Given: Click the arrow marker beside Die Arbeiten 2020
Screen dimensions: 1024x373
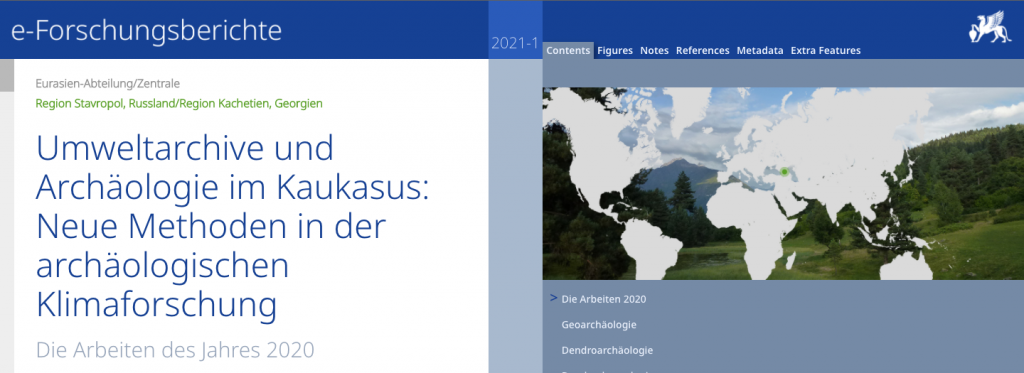Looking at the screenshot, I should [554, 298].
